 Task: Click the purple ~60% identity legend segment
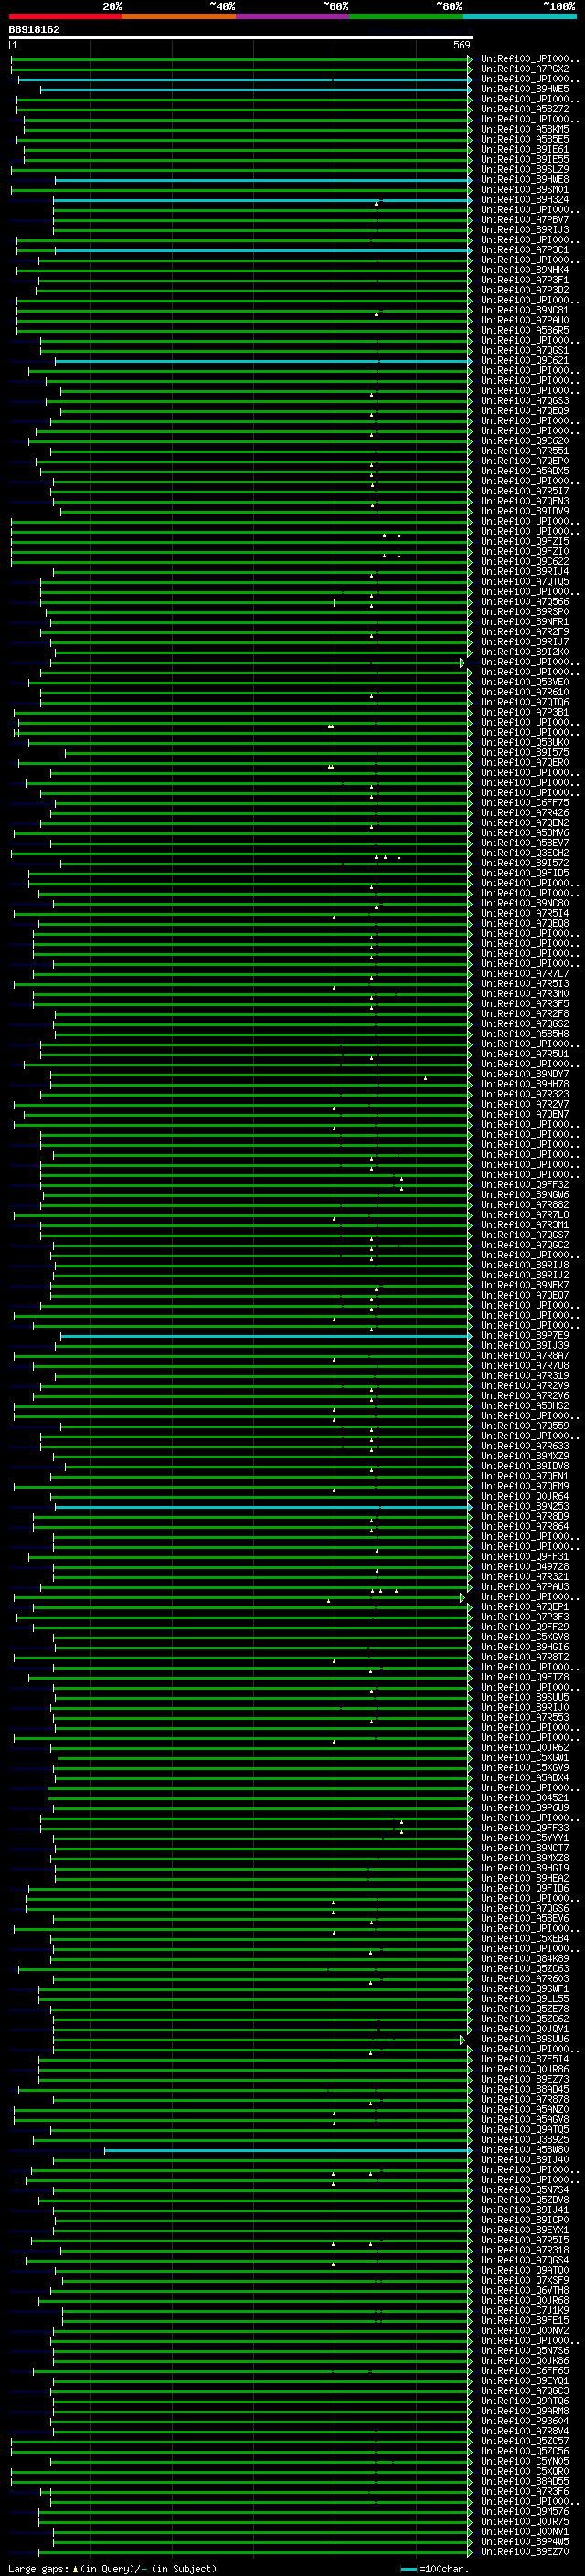(292, 16)
